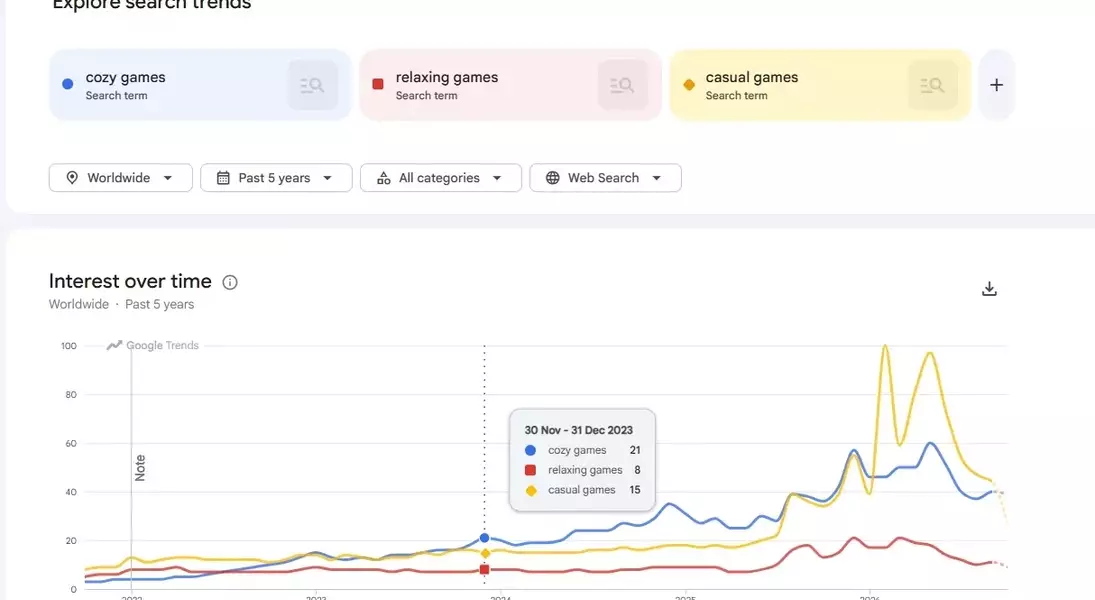
Task: Click the casual games value 15 in tooltip
Action: 635,490
